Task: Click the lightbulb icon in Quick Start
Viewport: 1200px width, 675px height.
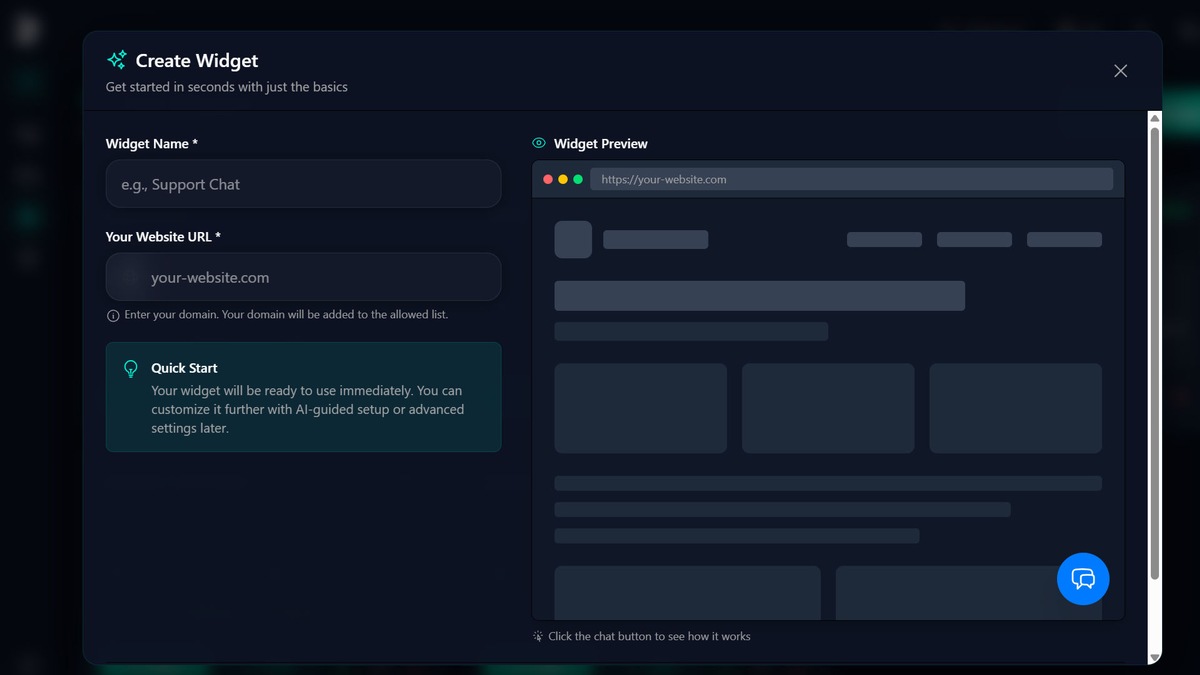Action: (x=130, y=369)
